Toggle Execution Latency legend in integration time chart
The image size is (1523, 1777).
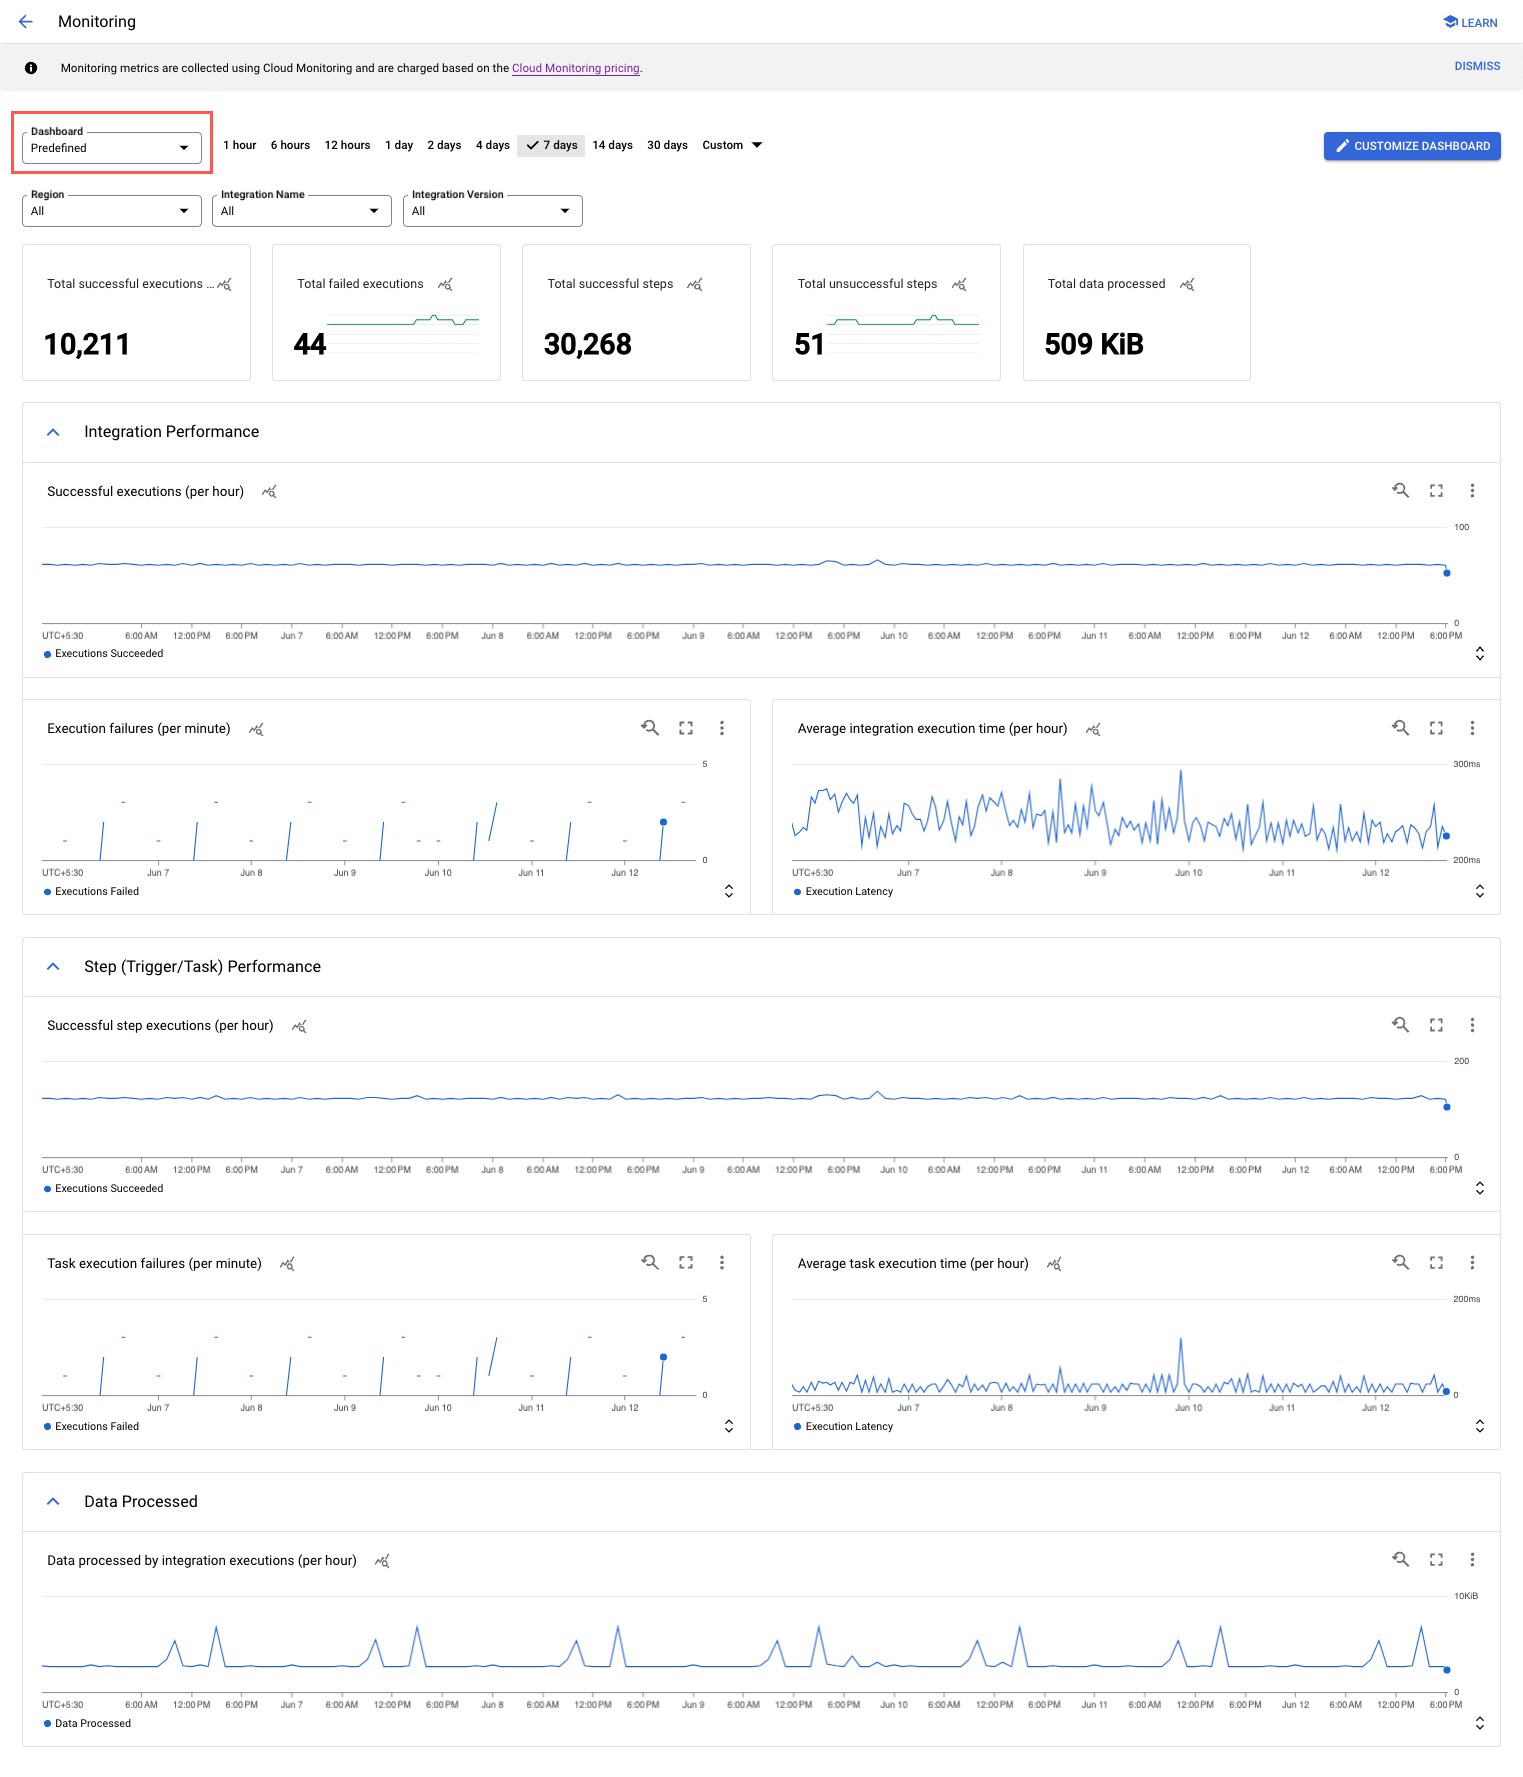848,891
